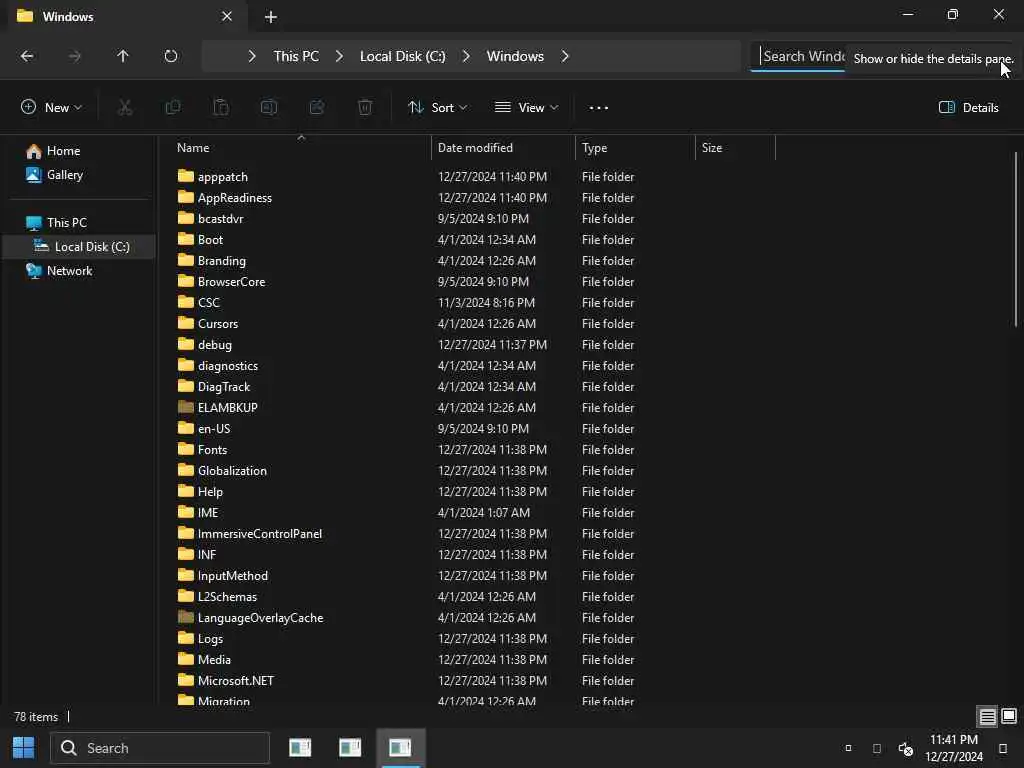Viewport: 1024px width, 768px height.
Task: Switch to large thumbnails view icon in status bar
Action: (x=1009, y=716)
